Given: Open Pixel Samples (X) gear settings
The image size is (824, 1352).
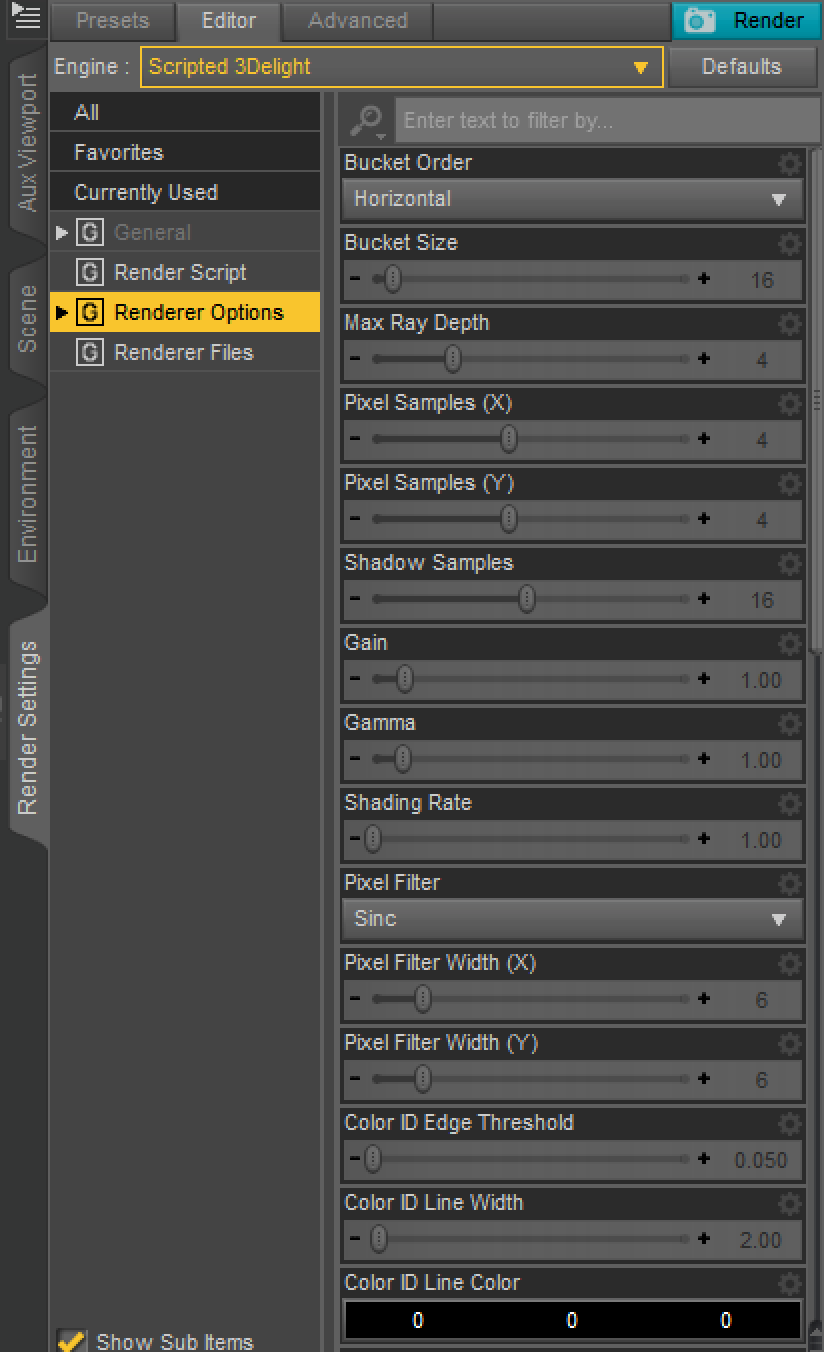Looking at the screenshot, I should [790, 403].
